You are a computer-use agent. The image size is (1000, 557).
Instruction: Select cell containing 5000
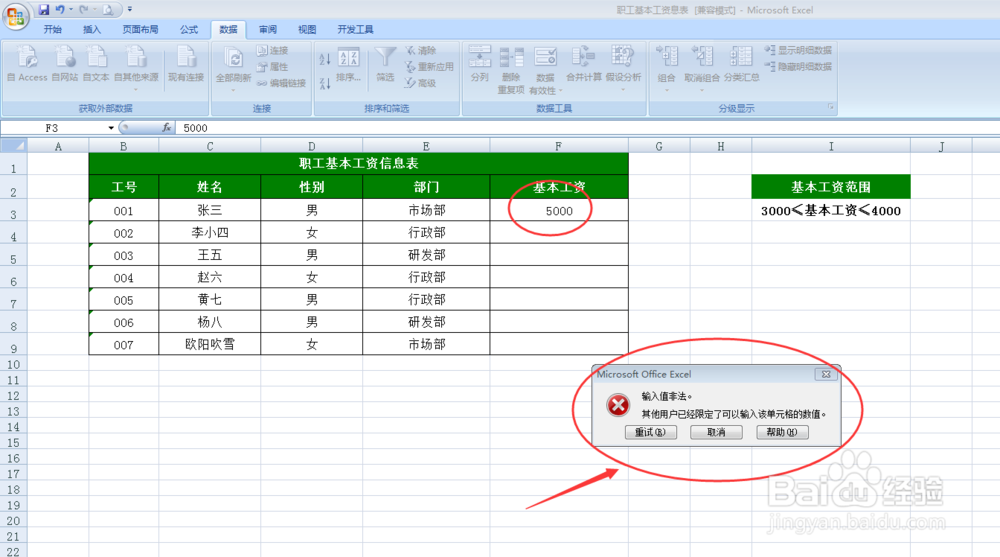[559, 211]
